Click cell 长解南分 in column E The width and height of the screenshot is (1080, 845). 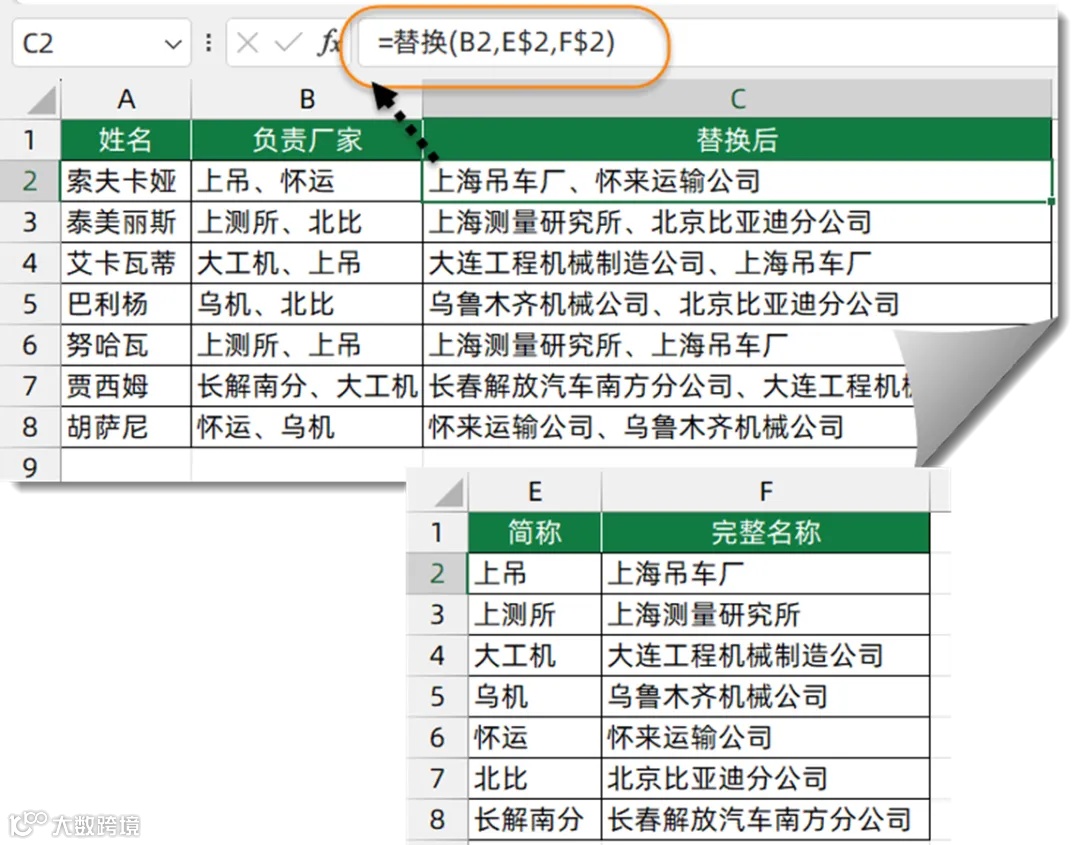pyautogui.click(x=534, y=819)
